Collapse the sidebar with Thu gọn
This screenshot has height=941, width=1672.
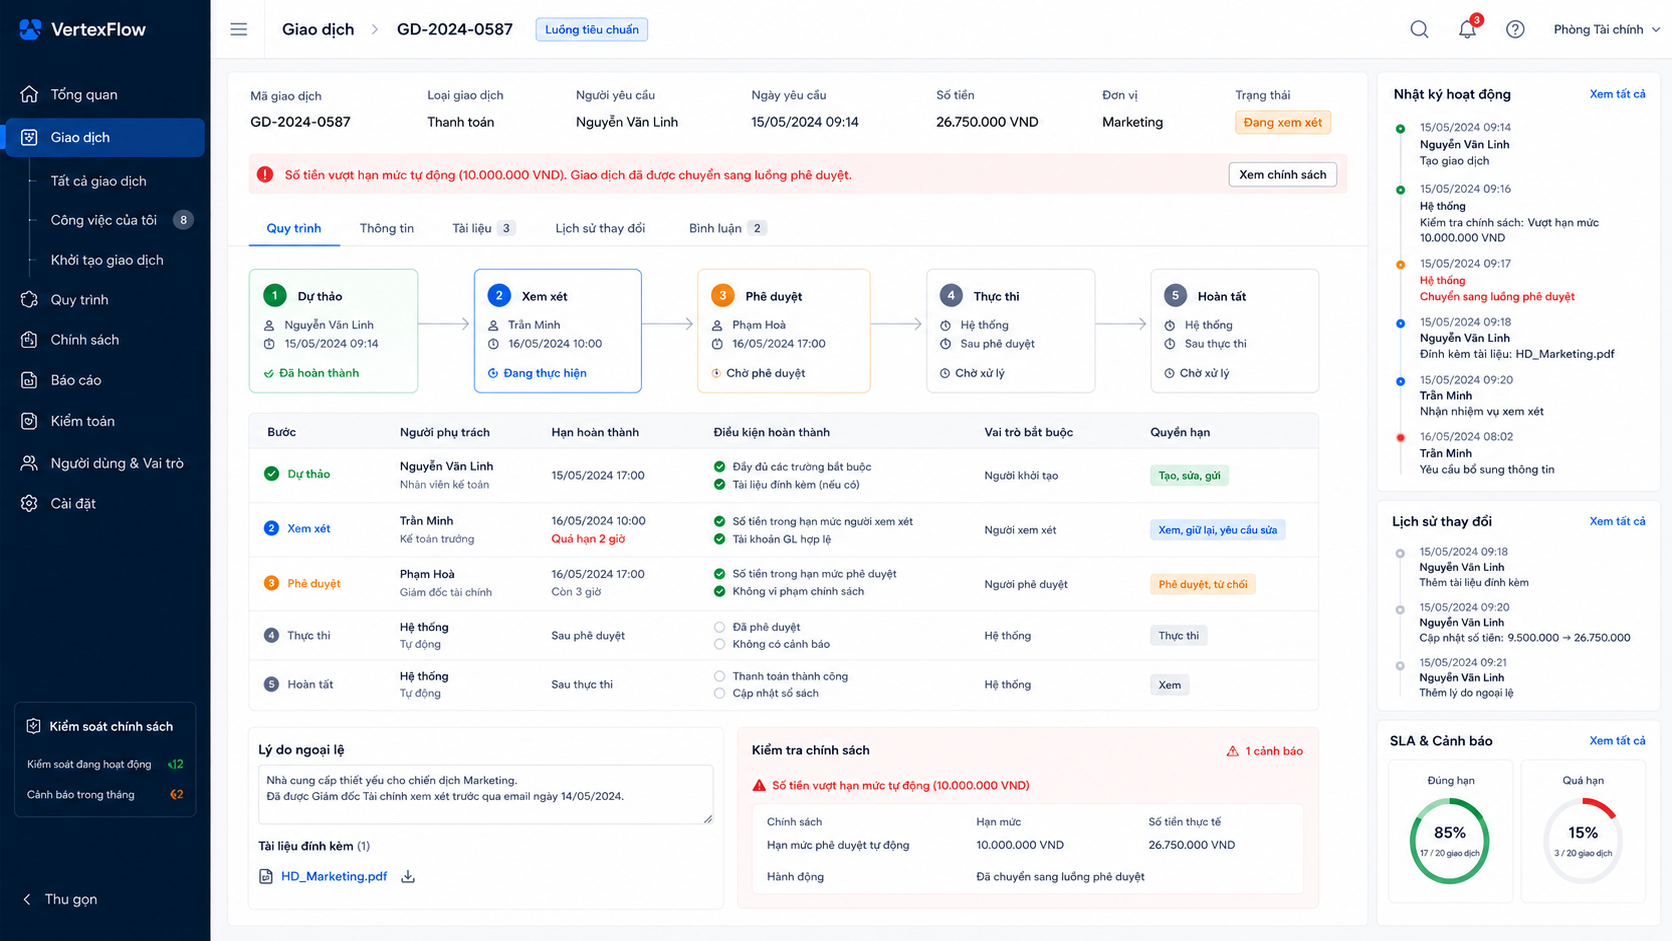pos(60,899)
